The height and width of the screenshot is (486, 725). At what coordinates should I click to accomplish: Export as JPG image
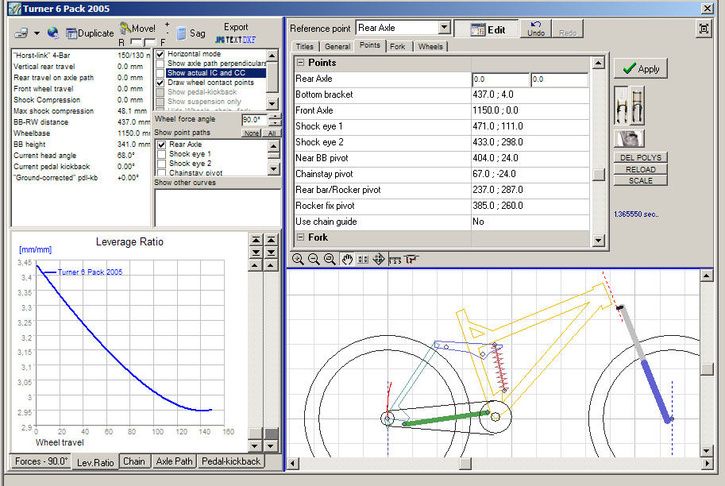tap(220, 40)
